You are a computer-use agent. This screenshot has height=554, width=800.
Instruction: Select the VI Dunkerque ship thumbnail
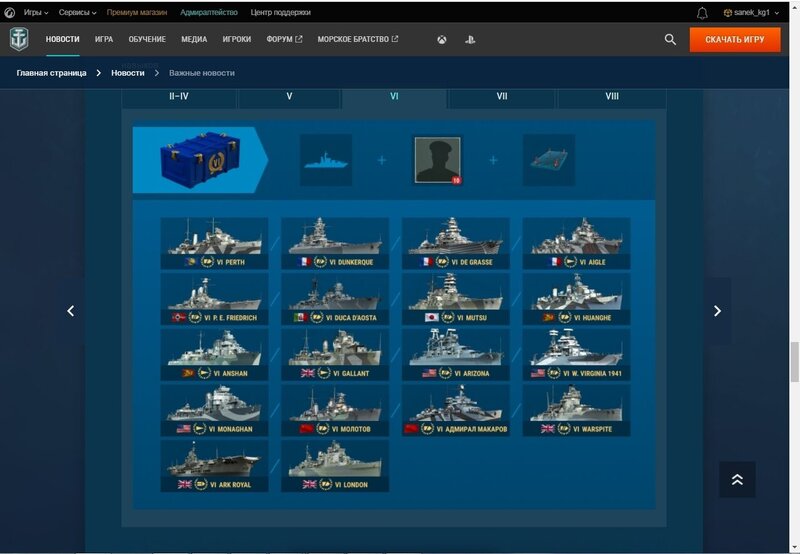(335, 243)
